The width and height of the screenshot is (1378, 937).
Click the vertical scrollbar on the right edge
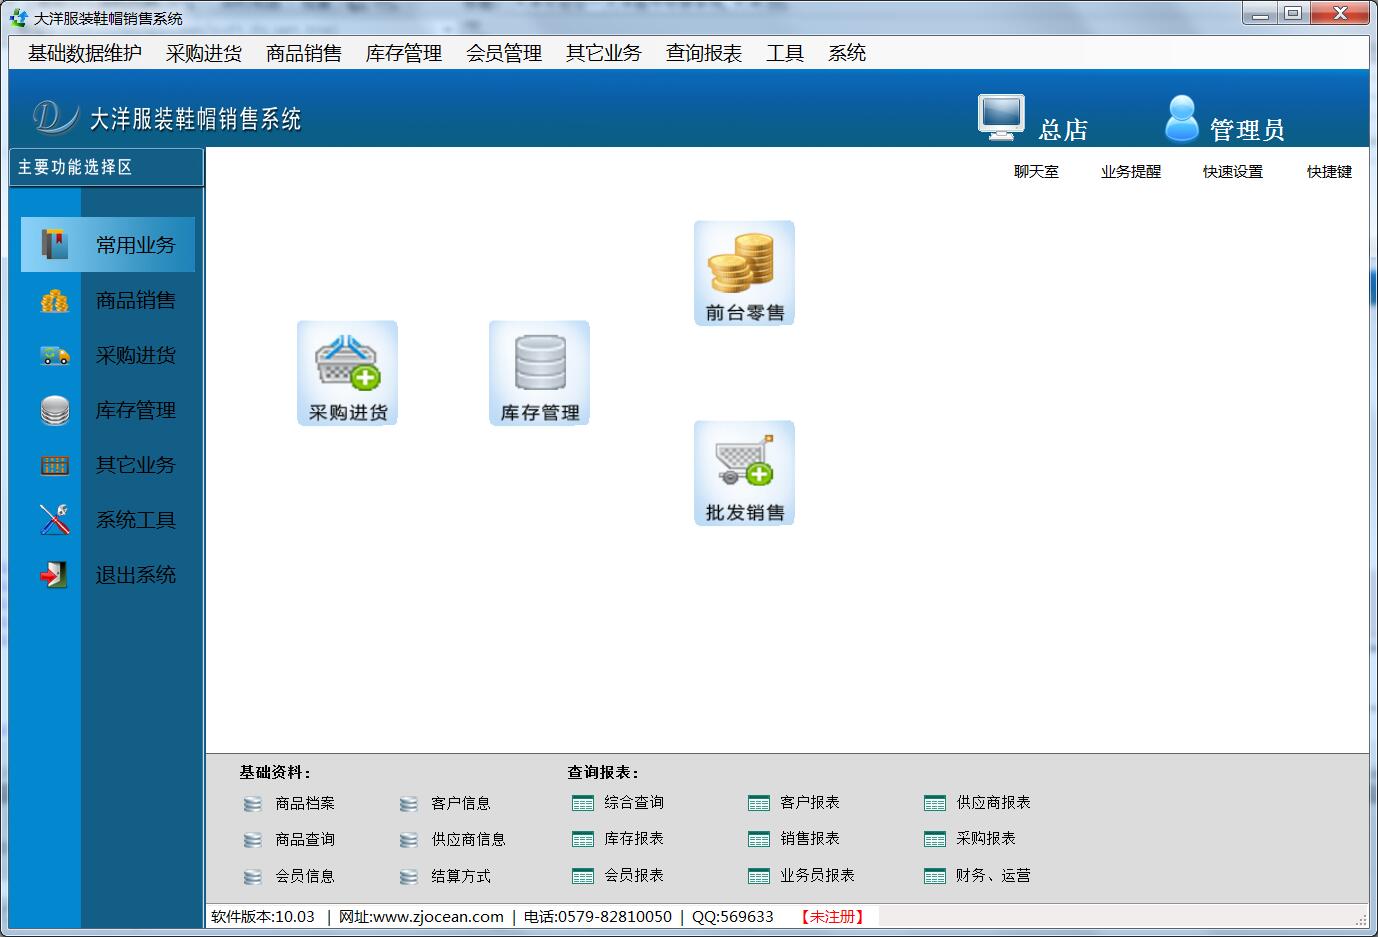pyautogui.click(x=1371, y=300)
